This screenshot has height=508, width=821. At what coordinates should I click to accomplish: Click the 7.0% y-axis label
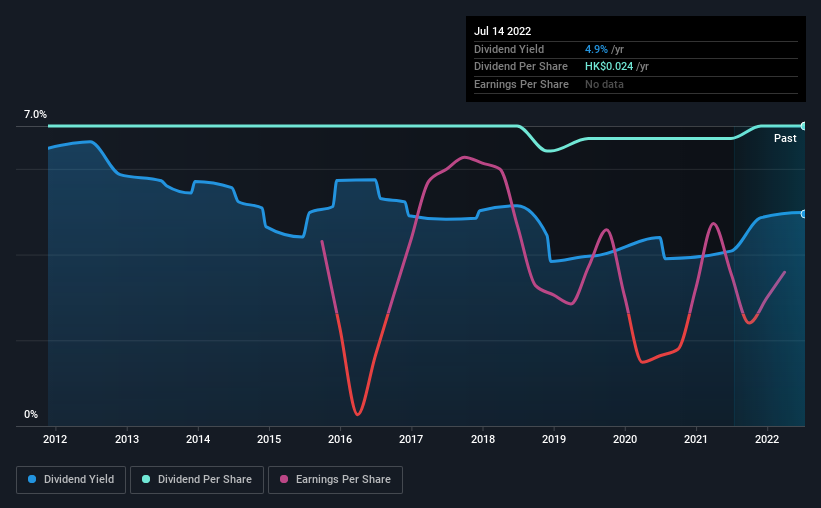[x=35, y=114]
